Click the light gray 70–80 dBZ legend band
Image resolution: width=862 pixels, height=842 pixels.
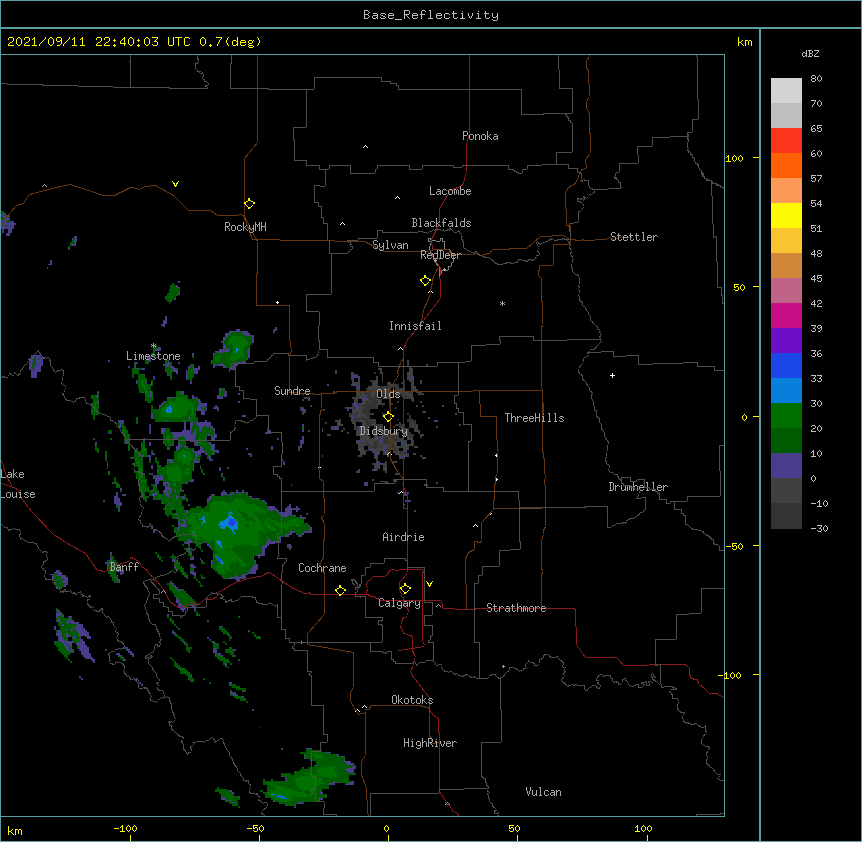(786, 91)
